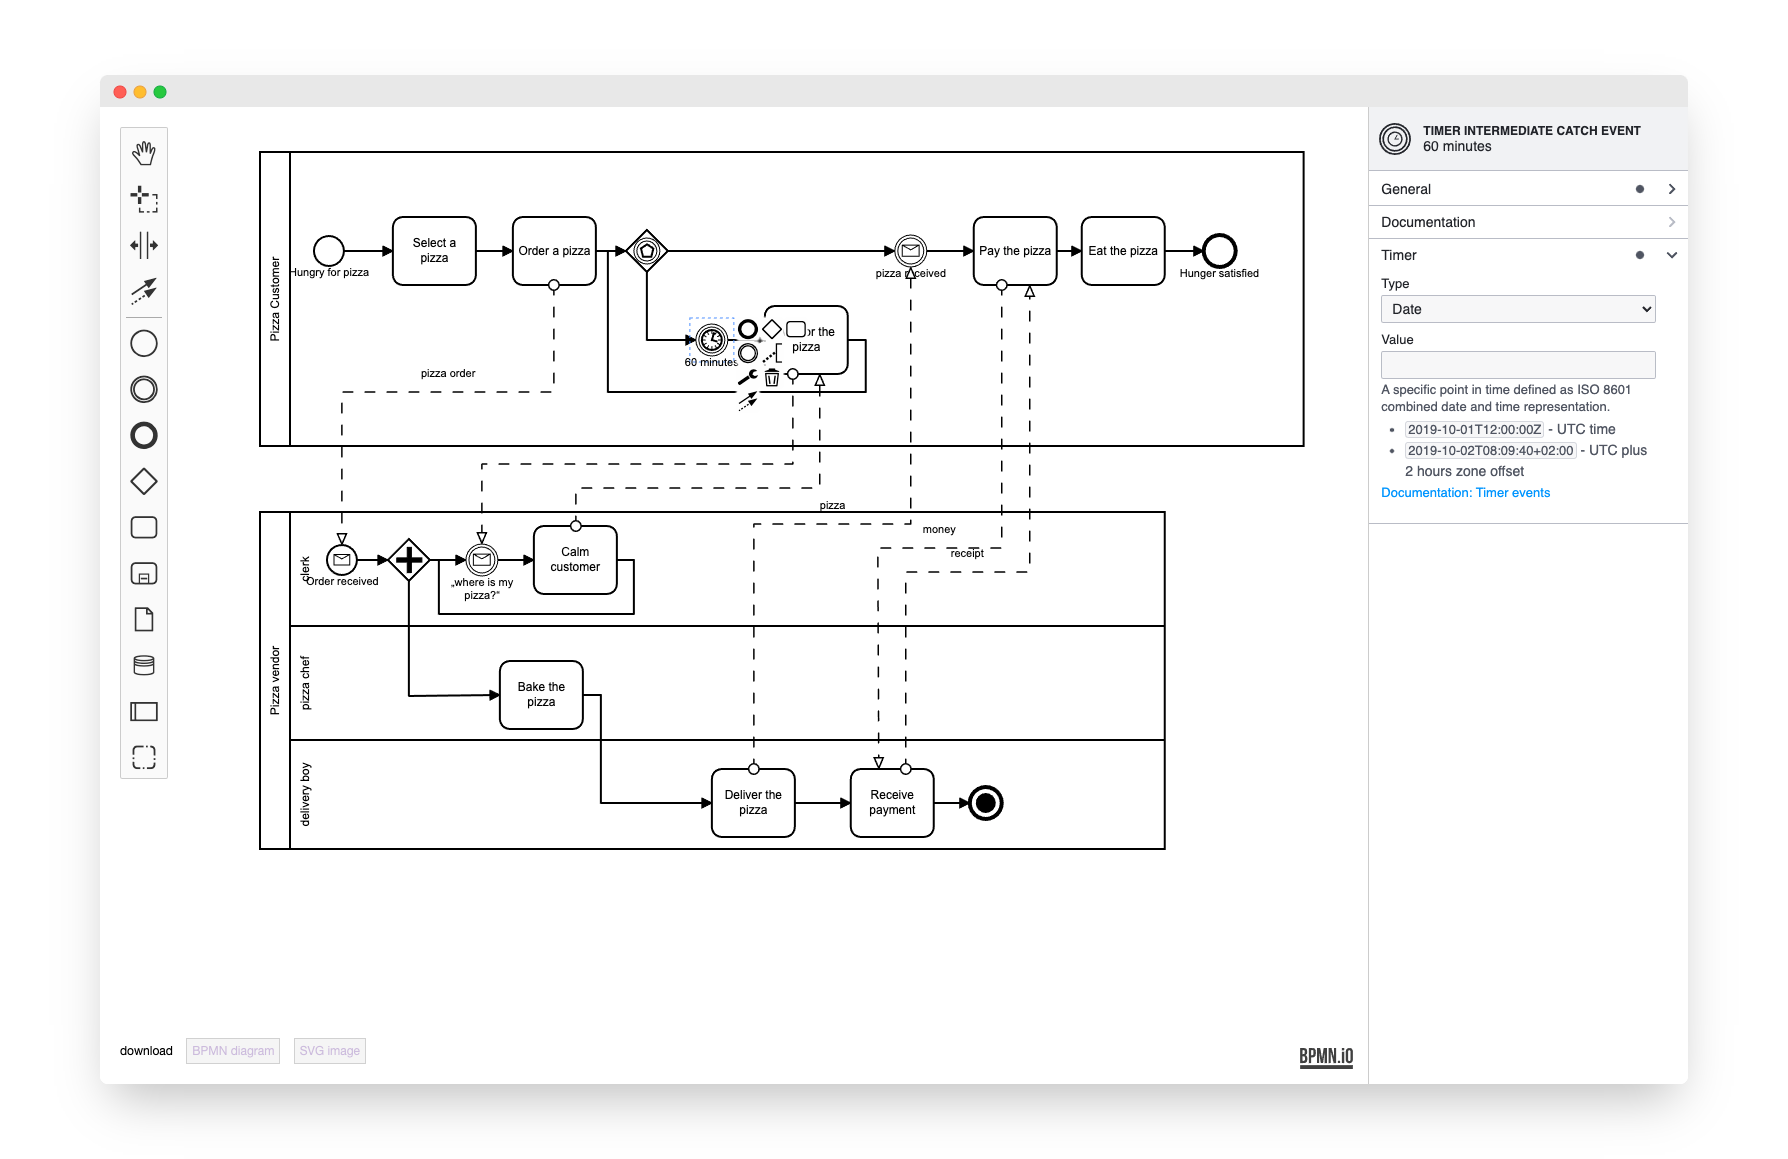Screen dimensions: 1788x1159
Task: Append task from context pad
Action: (x=796, y=329)
